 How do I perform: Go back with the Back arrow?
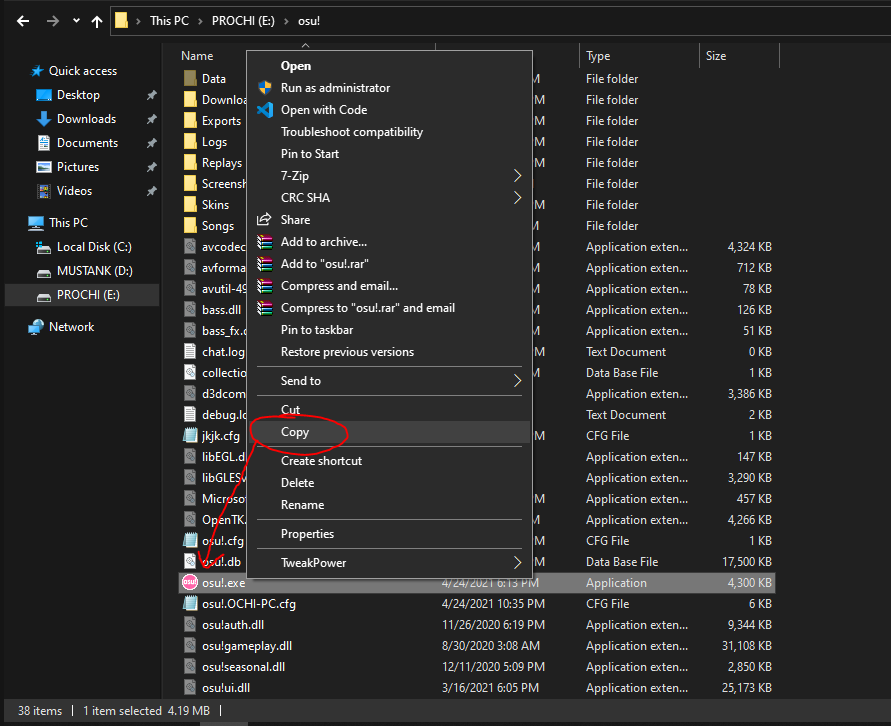(23, 21)
